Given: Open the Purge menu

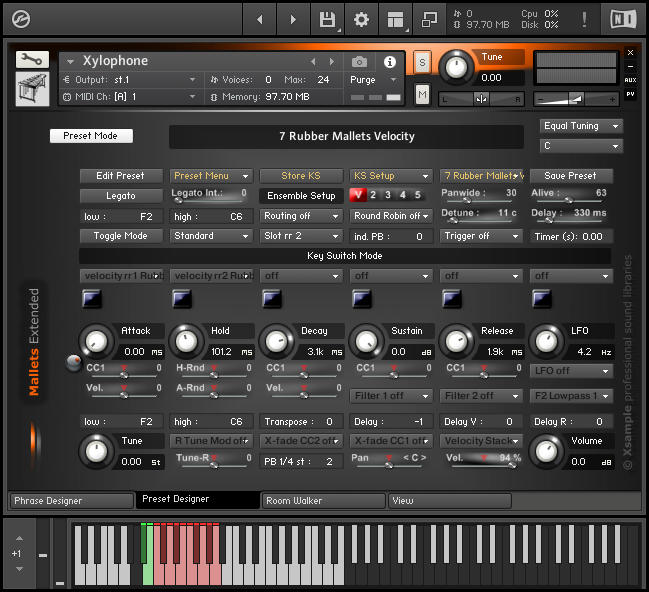Looking at the screenshot, I should pyautogui.click(x=373, y=79).
